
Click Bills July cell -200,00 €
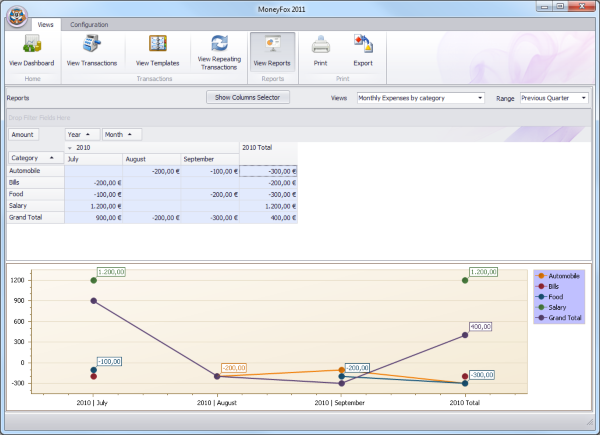coord(93,183)
